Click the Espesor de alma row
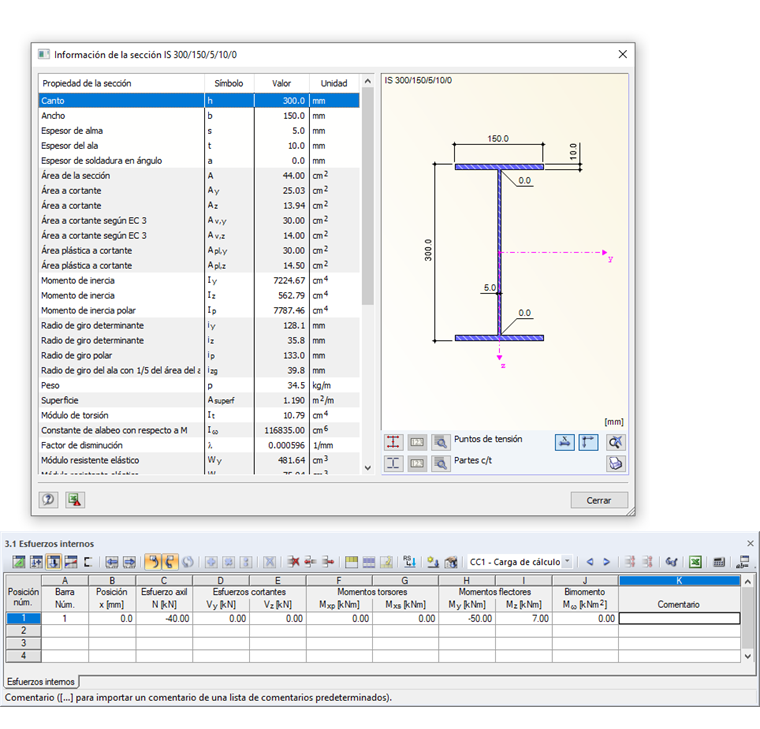This screenshot has width=760, height=729. coord(199,130)
